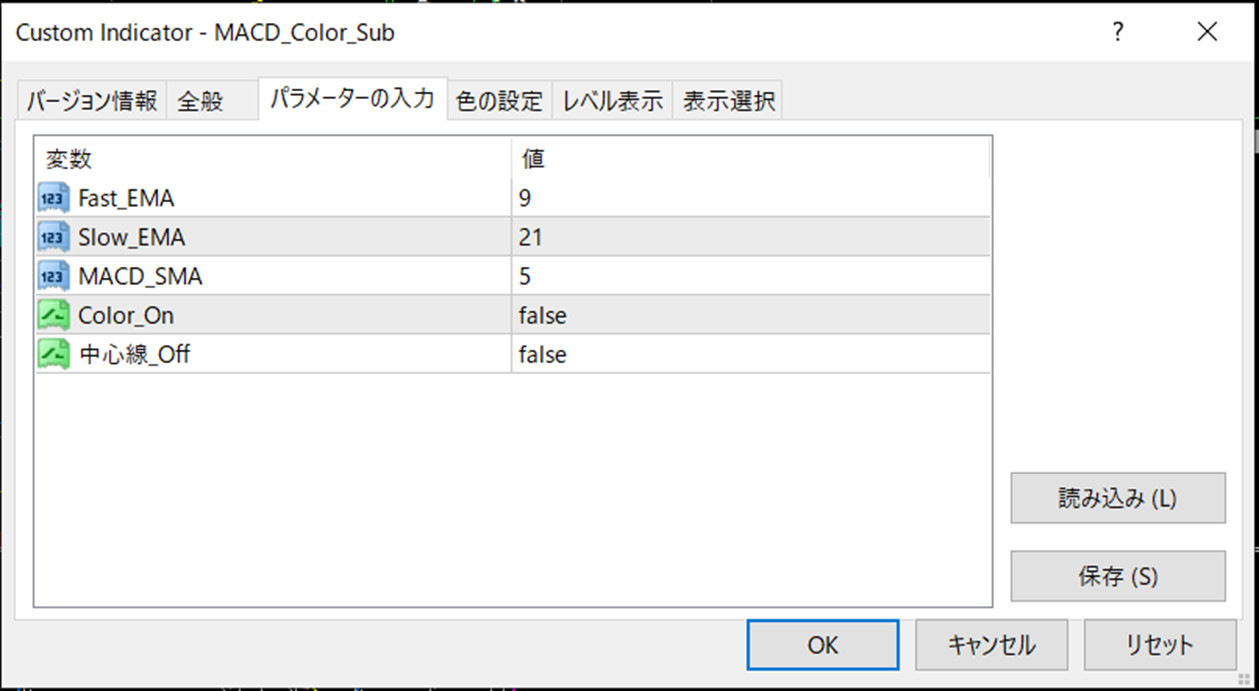Screen dimensions: 1259x691
Task: Open the レベル表示 tab
Action: pyautogui.click(x=612, y=101)
